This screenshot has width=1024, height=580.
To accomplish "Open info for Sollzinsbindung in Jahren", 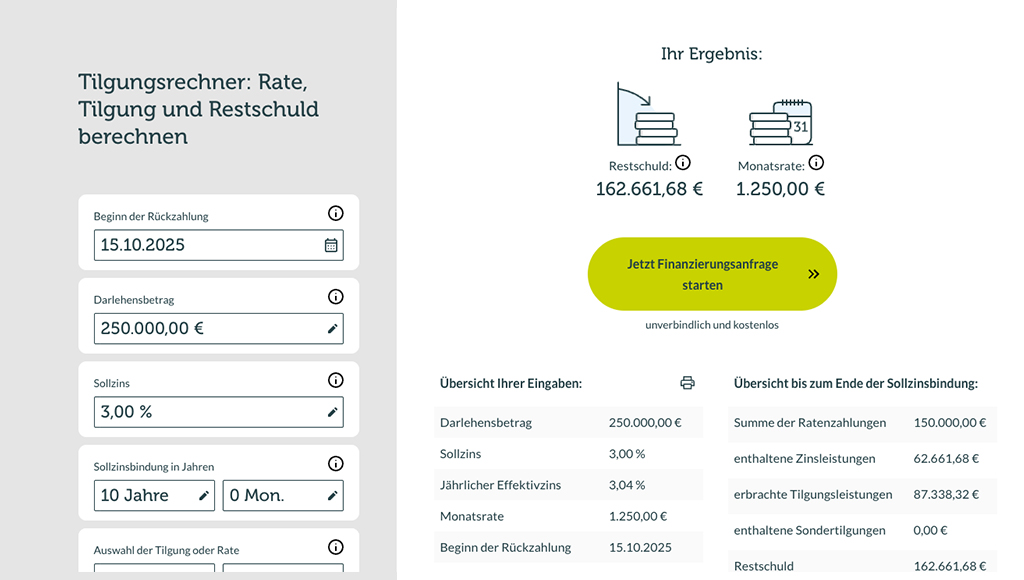I will coord(336,464).
